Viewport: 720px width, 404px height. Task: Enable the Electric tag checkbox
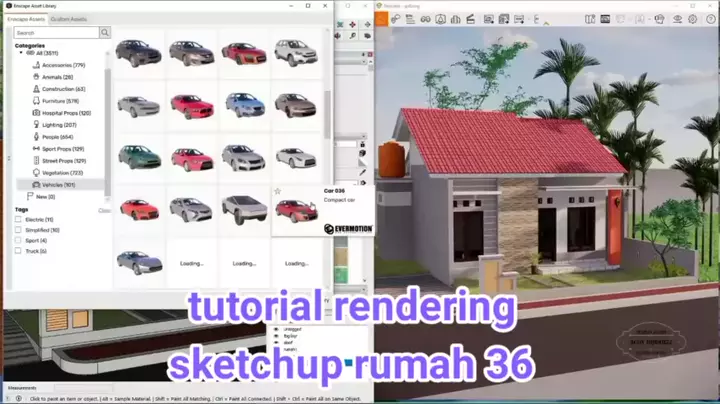click(18, 219)
